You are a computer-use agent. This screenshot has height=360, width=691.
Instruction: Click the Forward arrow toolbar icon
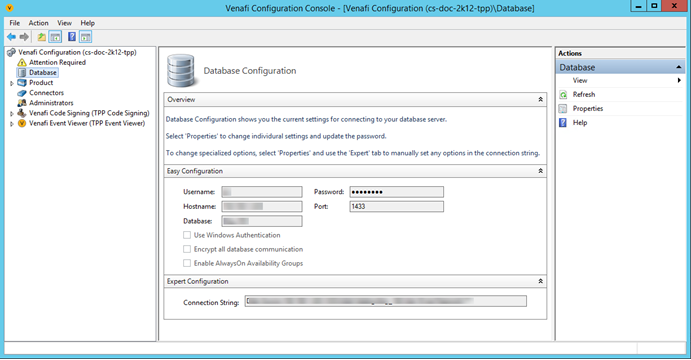[24, 37]
